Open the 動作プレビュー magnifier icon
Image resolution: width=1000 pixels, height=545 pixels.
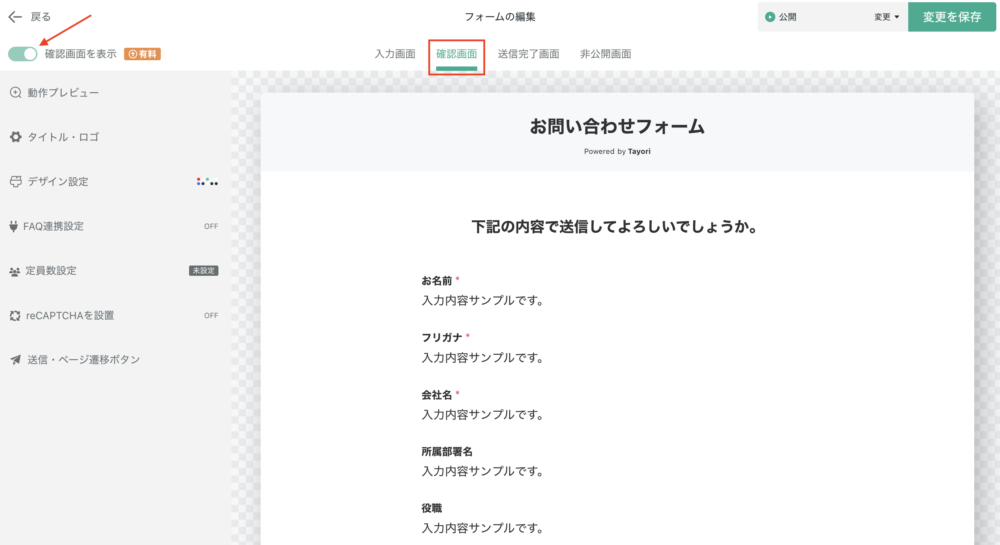pyautogui.click(x=15, y=92)
